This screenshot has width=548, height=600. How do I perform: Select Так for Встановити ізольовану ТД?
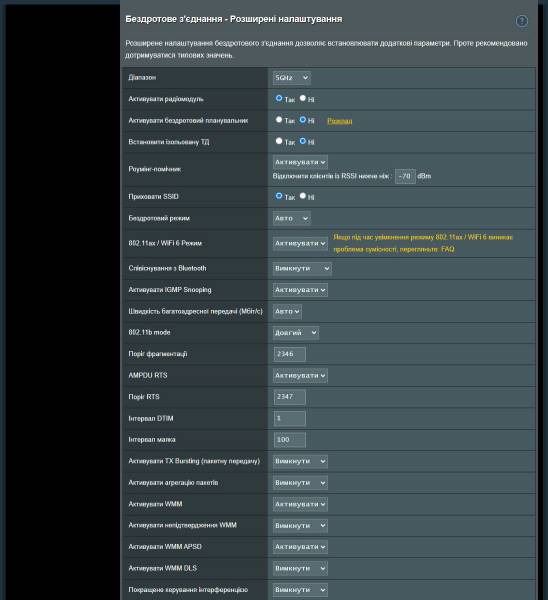(x=279, y=141)
